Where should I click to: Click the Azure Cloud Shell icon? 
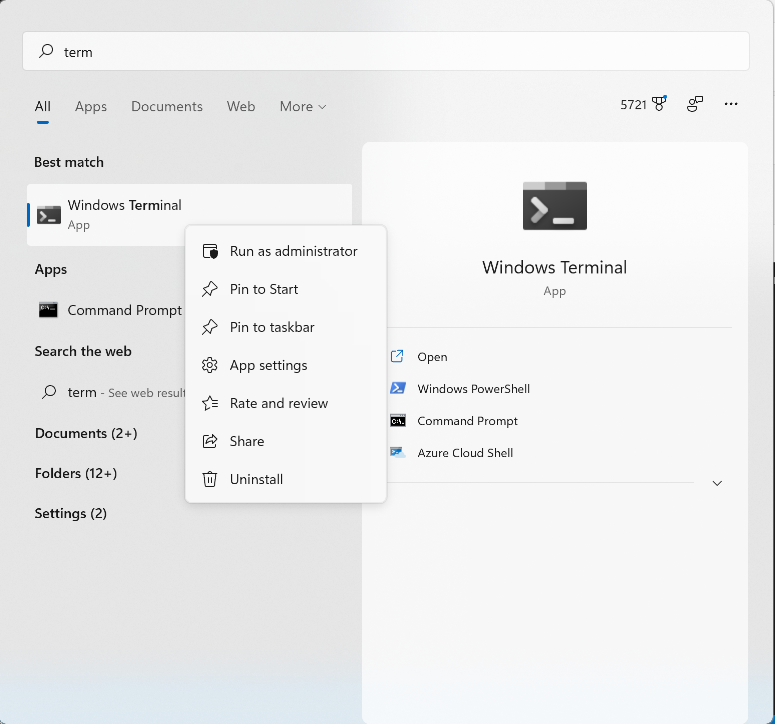[x=398, y=452]
